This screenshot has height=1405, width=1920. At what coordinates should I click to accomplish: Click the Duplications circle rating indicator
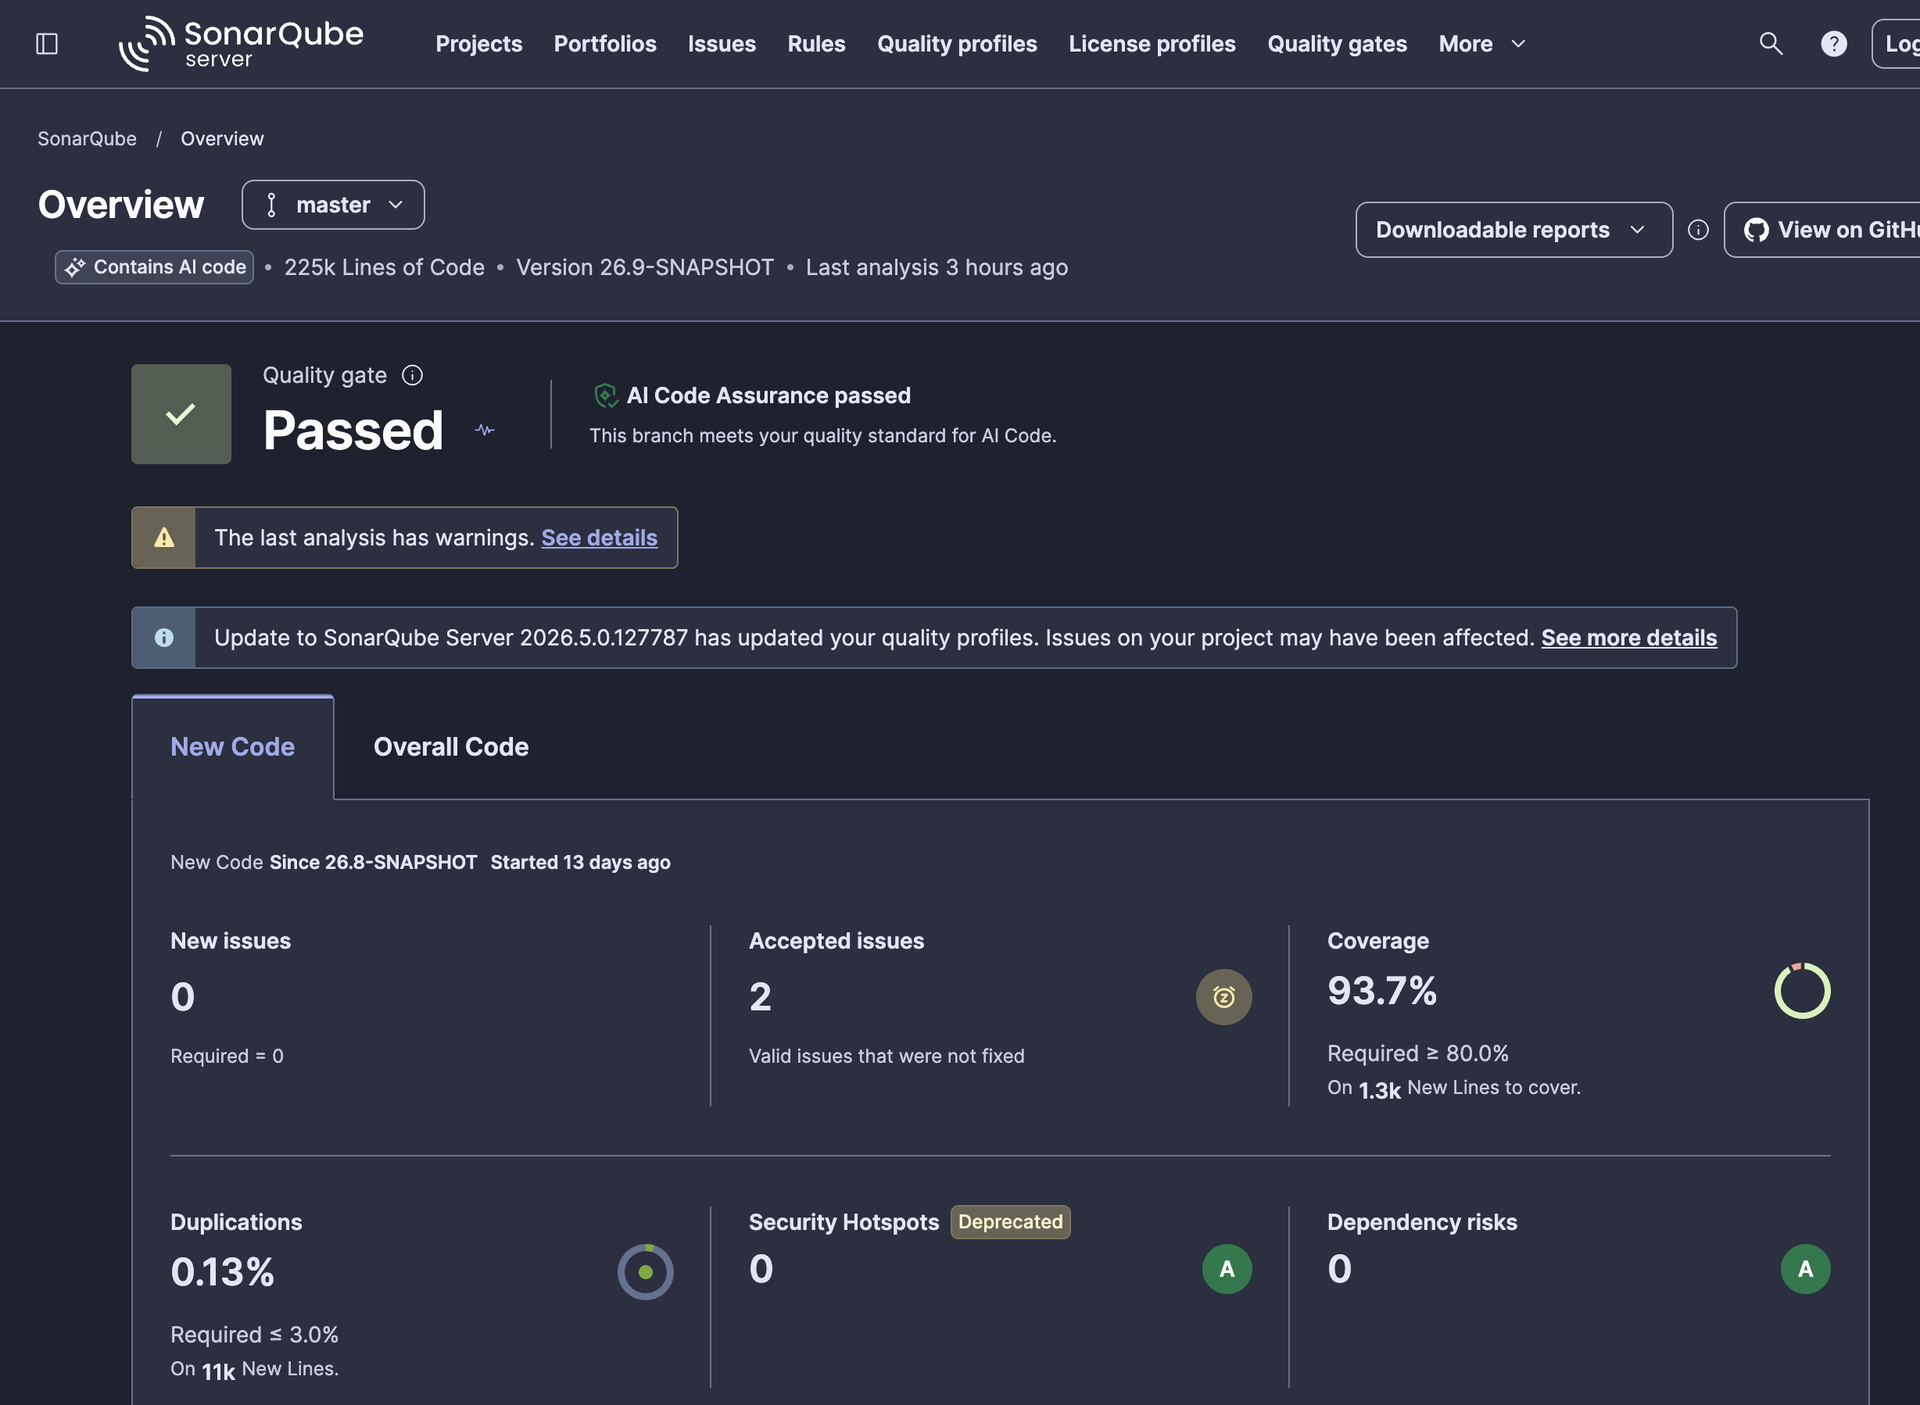click(645, 1272)
